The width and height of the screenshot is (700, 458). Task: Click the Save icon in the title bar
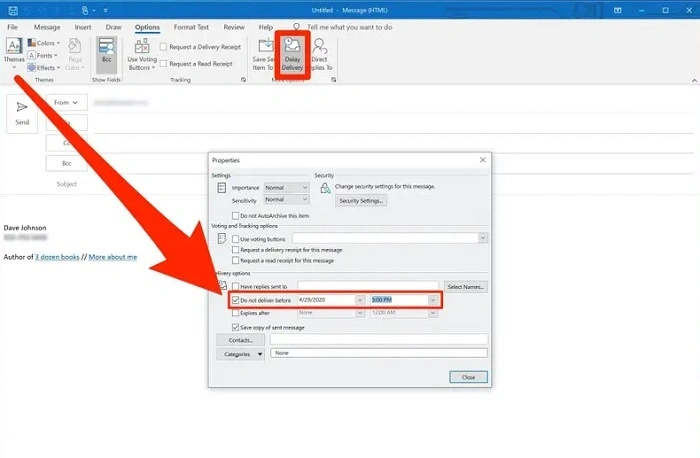13,10
